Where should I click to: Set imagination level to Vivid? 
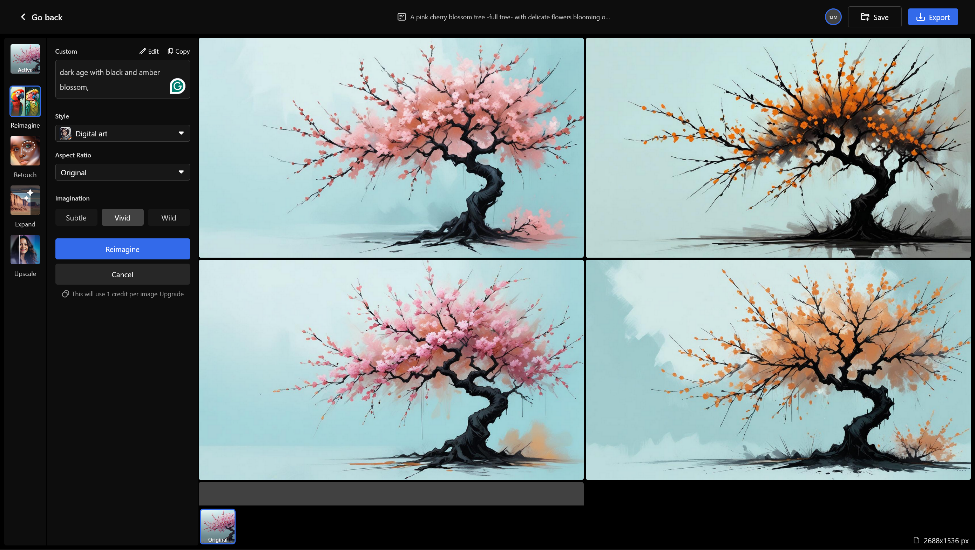[x=122, y=217]
